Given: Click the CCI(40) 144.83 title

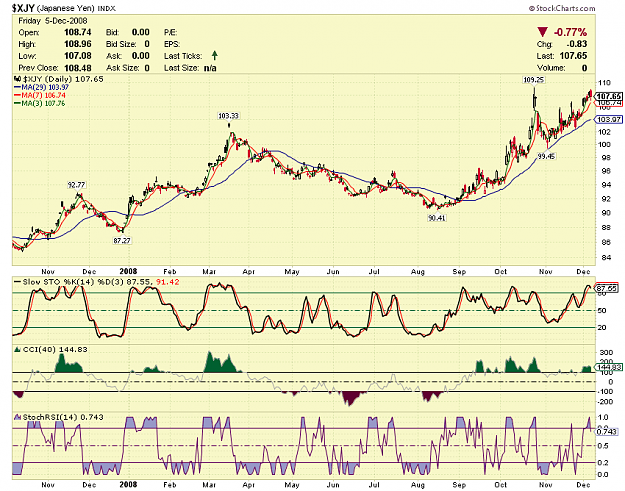Looking at the screenshot, I should [55, 350].
